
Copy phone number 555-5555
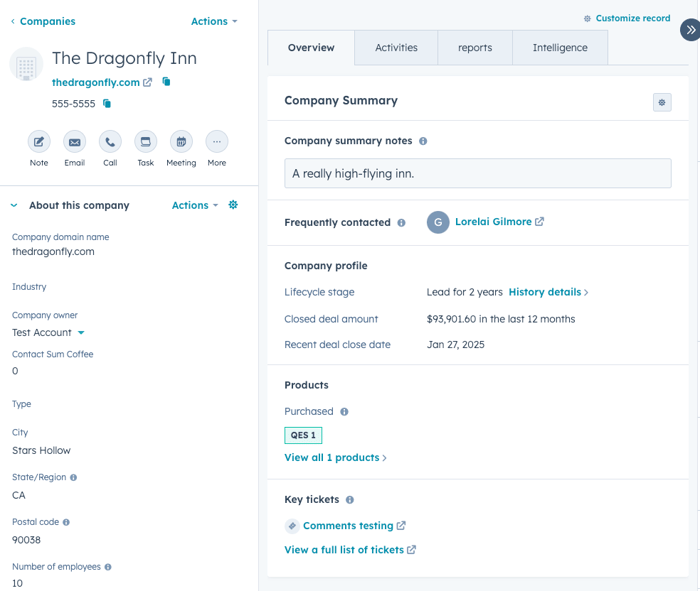[107, 104]
